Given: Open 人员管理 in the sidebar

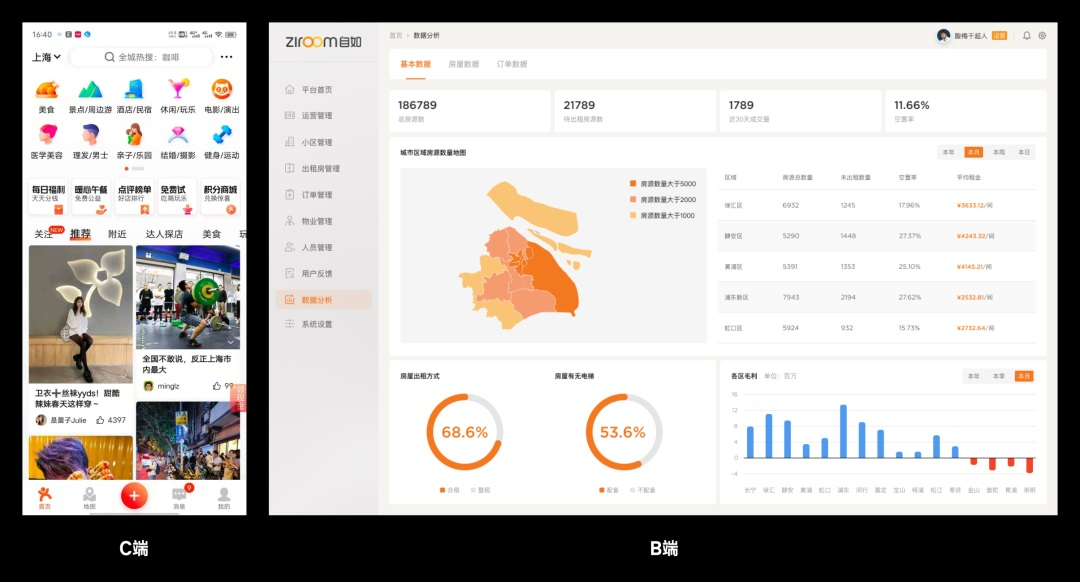Looking at the screenshot, I should tap(324, 247).
